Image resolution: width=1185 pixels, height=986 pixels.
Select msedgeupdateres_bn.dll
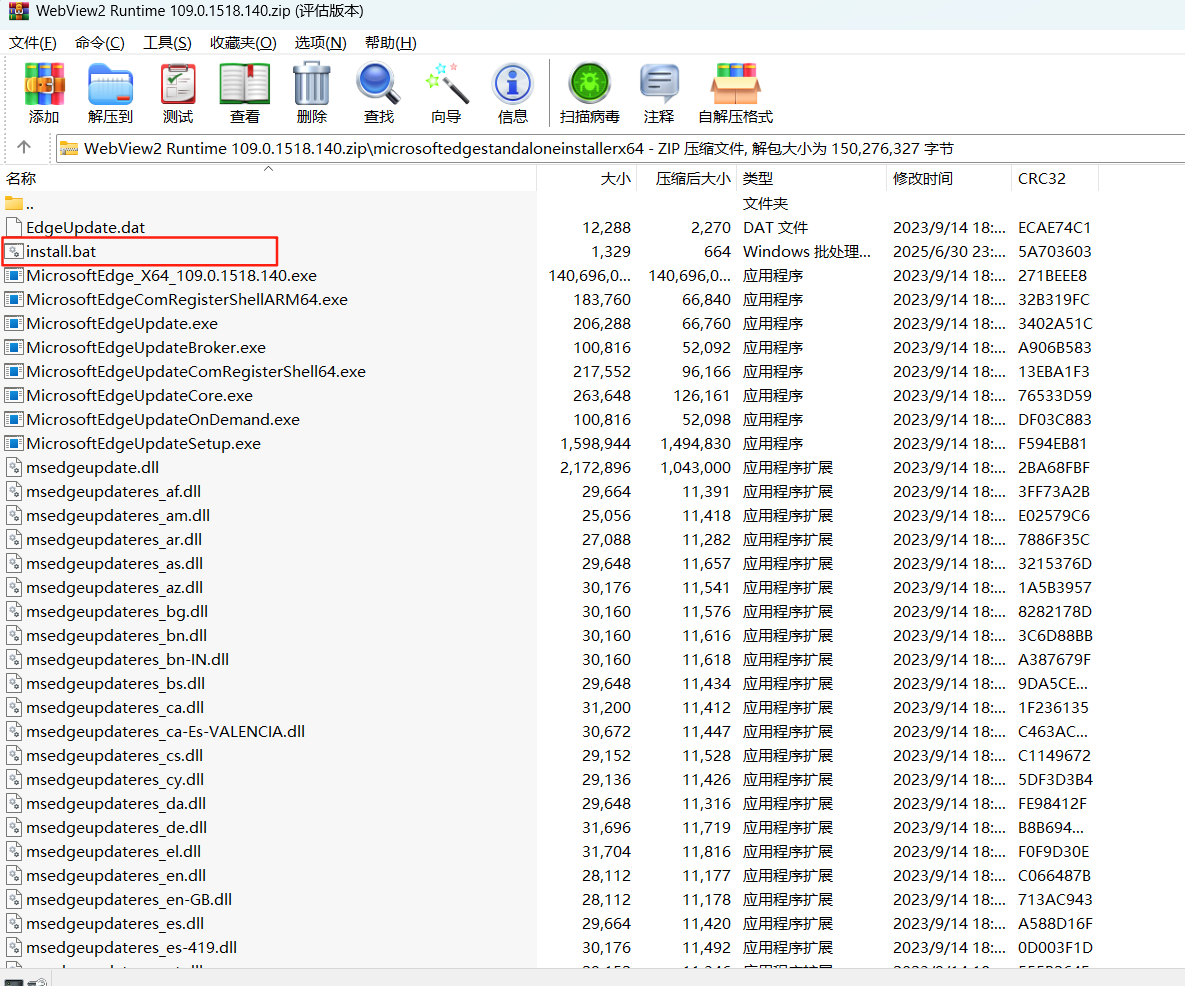116,635
